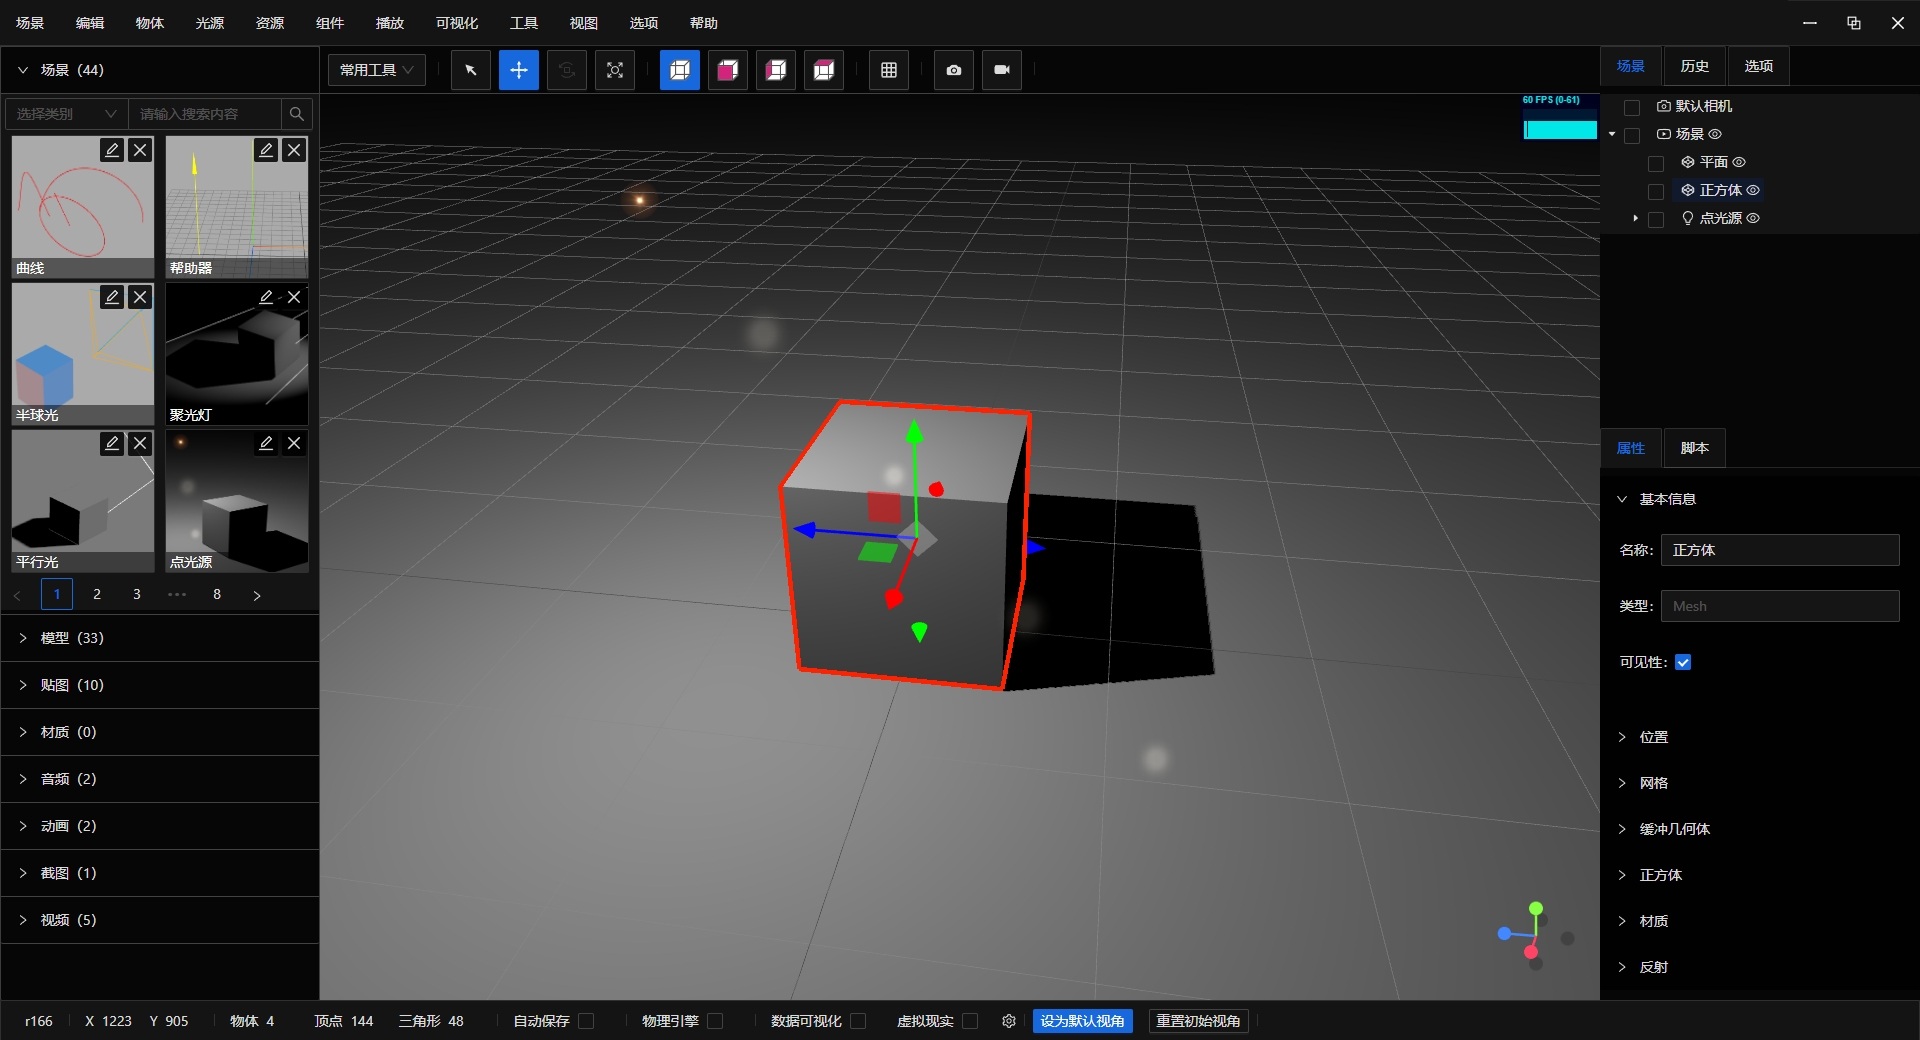Click the green FPS graph bar
1920x1040 pixels.
tap(1559, 129)
